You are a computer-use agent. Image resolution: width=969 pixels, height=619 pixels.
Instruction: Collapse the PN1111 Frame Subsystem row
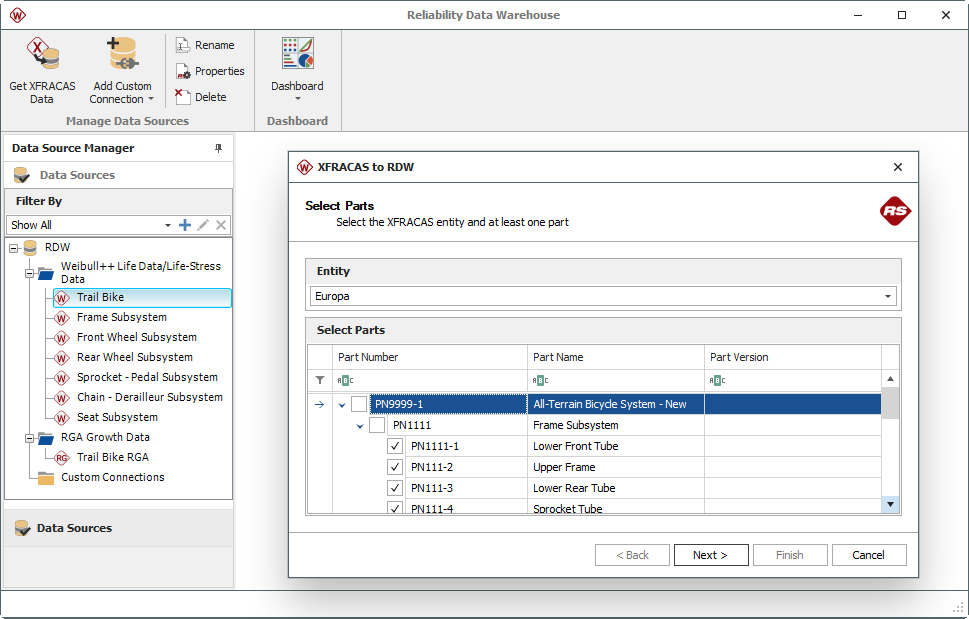pos(360,425)
